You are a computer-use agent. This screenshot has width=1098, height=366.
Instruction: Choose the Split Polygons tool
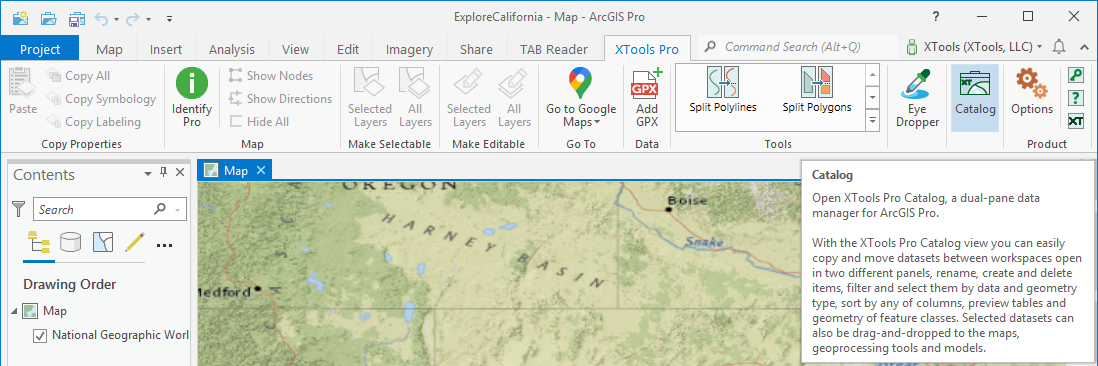point(816,90)
